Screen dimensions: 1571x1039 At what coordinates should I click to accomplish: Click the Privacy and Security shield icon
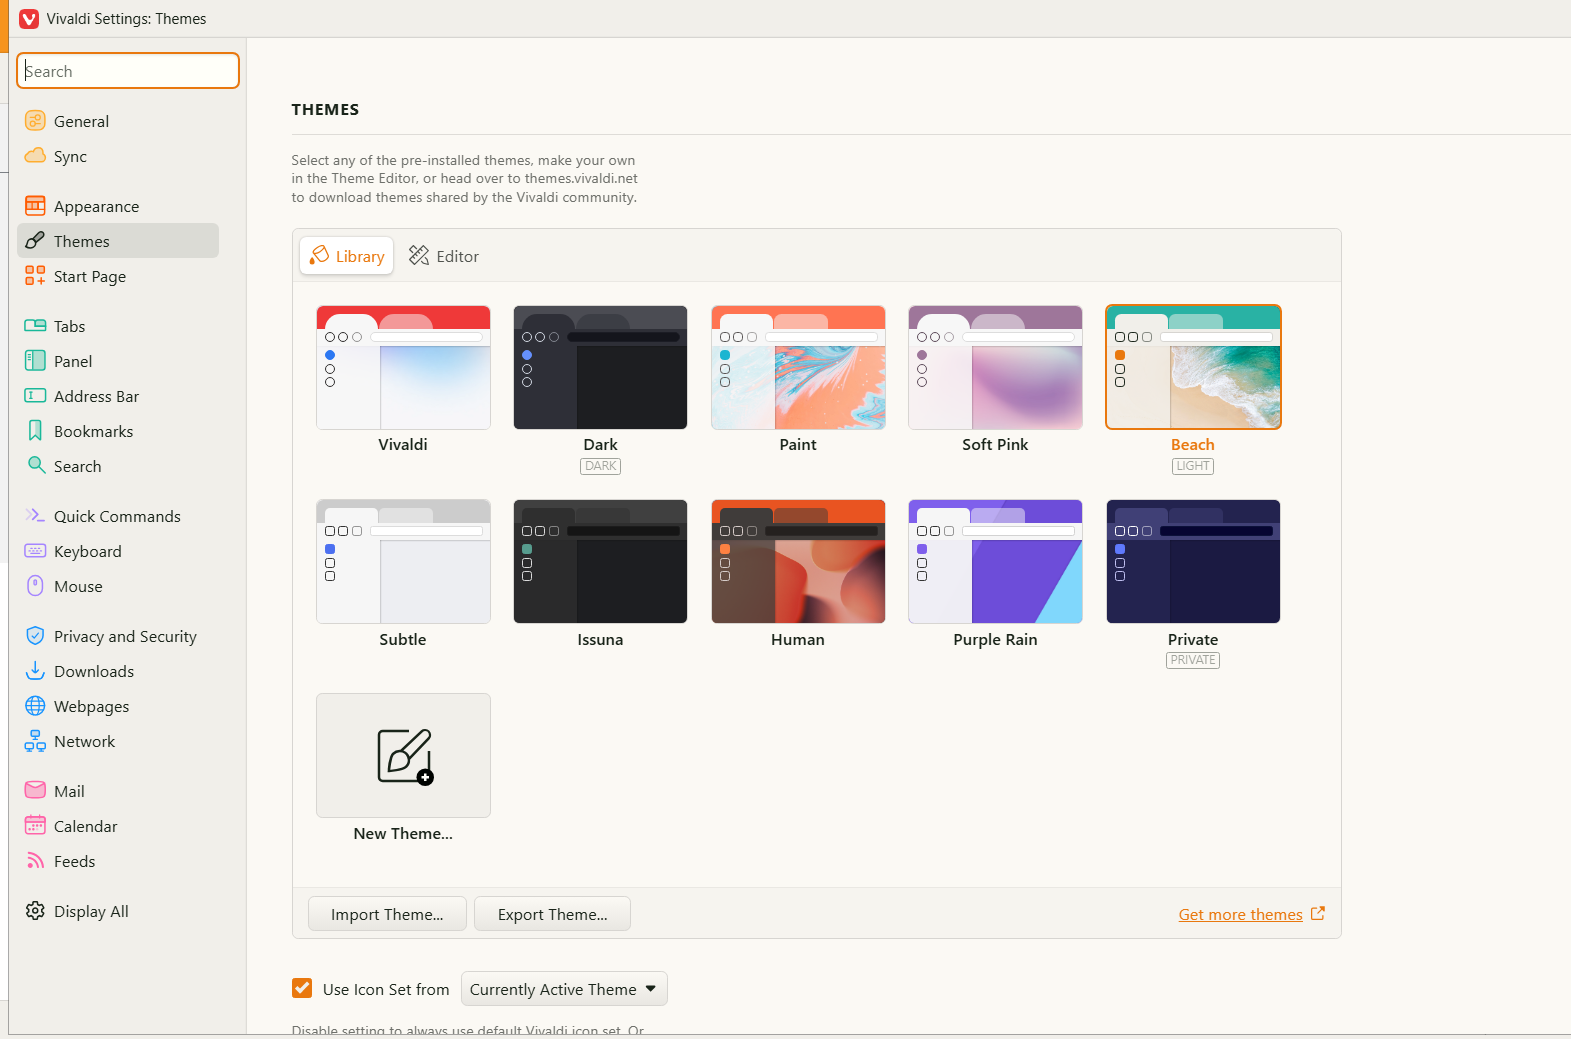click(35, 636)
